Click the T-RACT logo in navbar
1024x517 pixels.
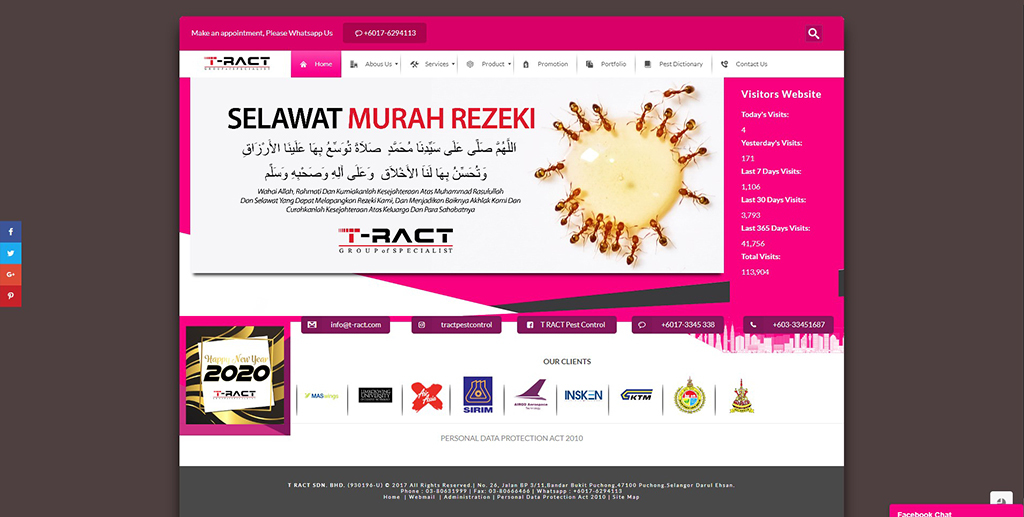tap(236, 63)
